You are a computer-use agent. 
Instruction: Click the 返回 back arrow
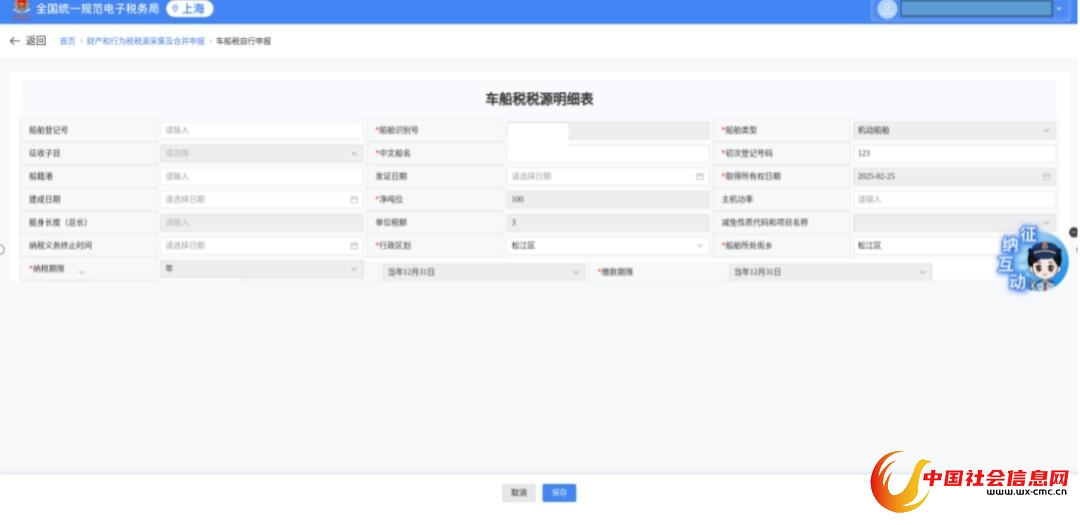(x=15, y=41)
